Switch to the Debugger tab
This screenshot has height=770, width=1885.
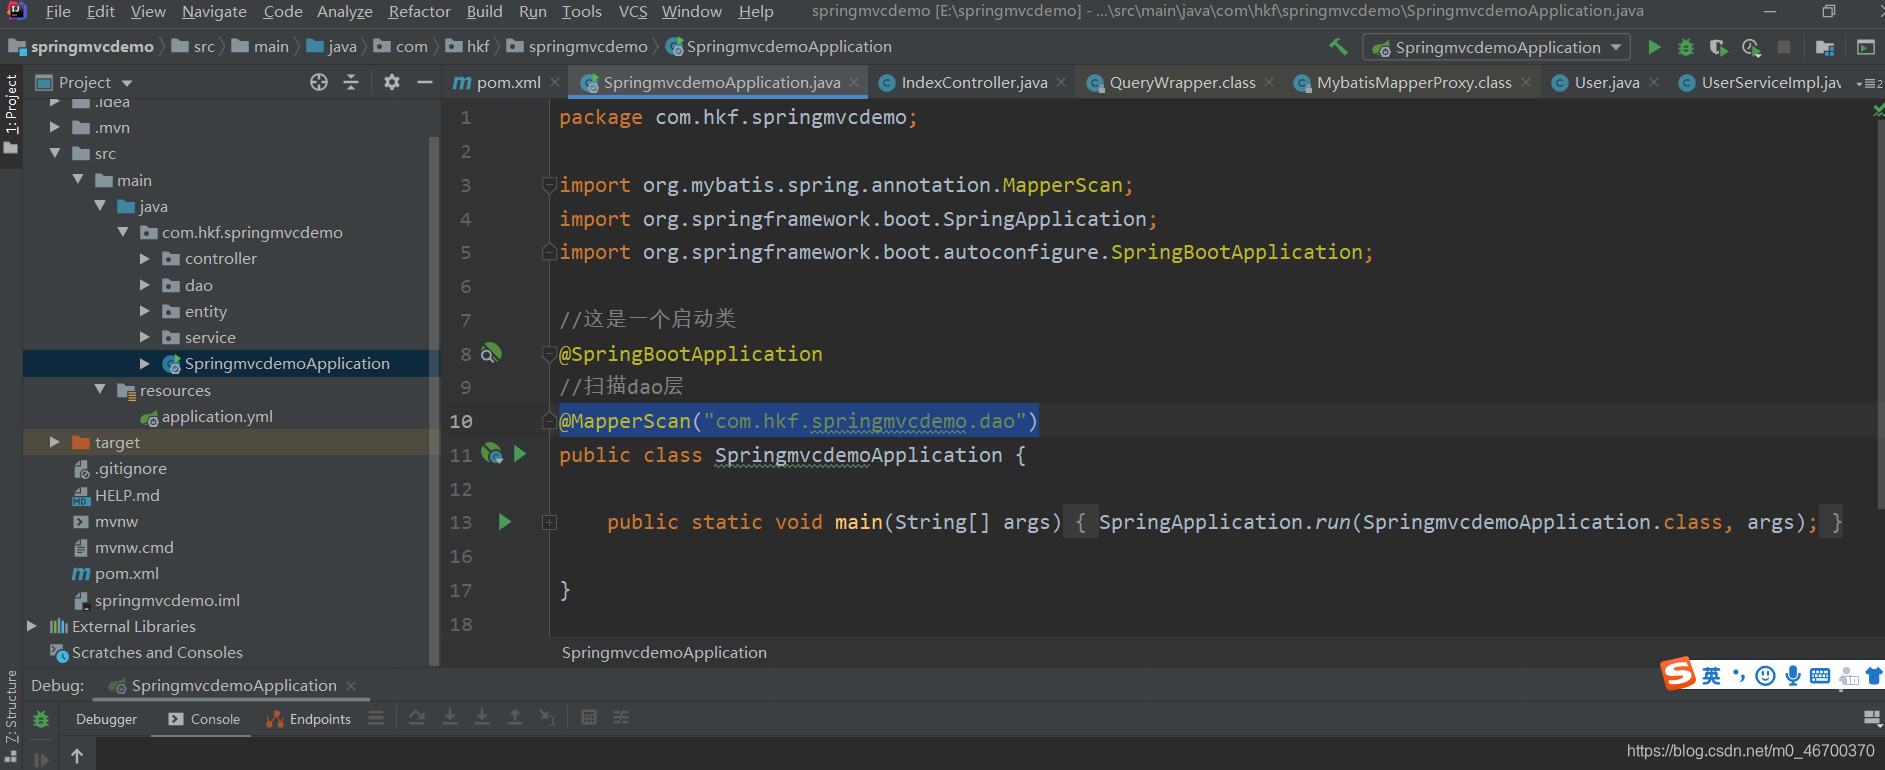[106, 719]
